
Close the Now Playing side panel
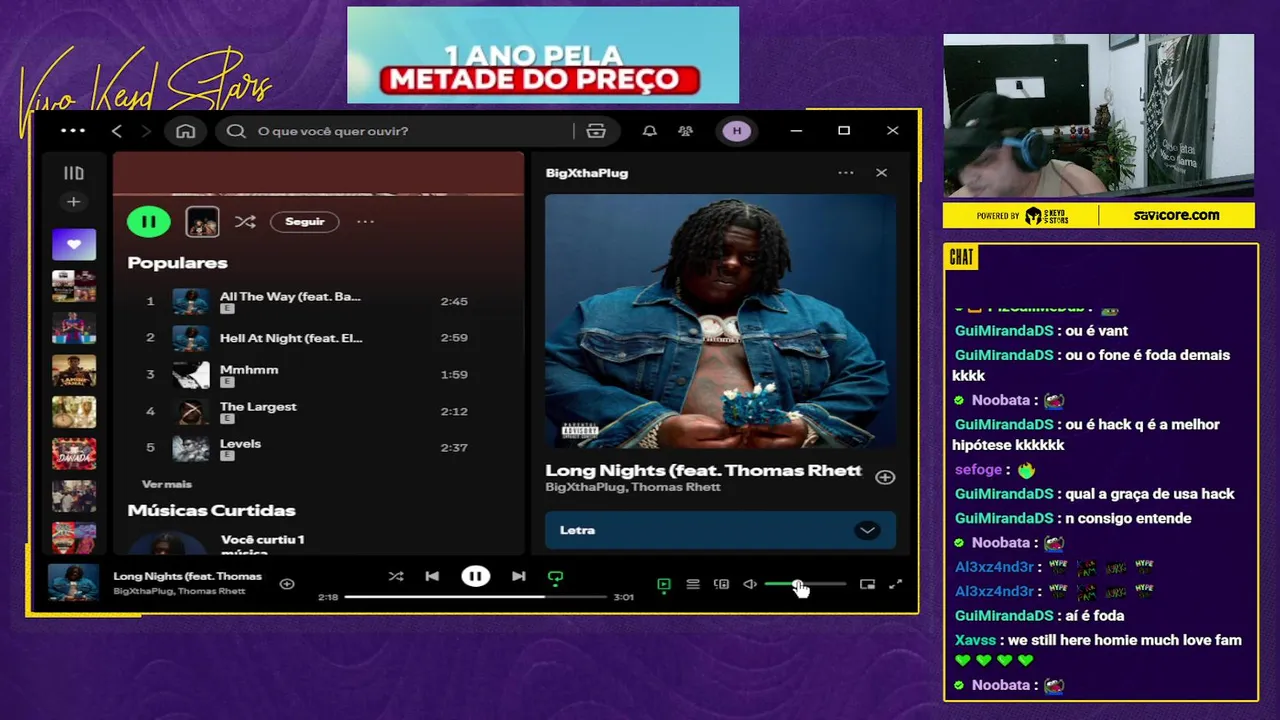pyautogui.click(x=881, y=173)
